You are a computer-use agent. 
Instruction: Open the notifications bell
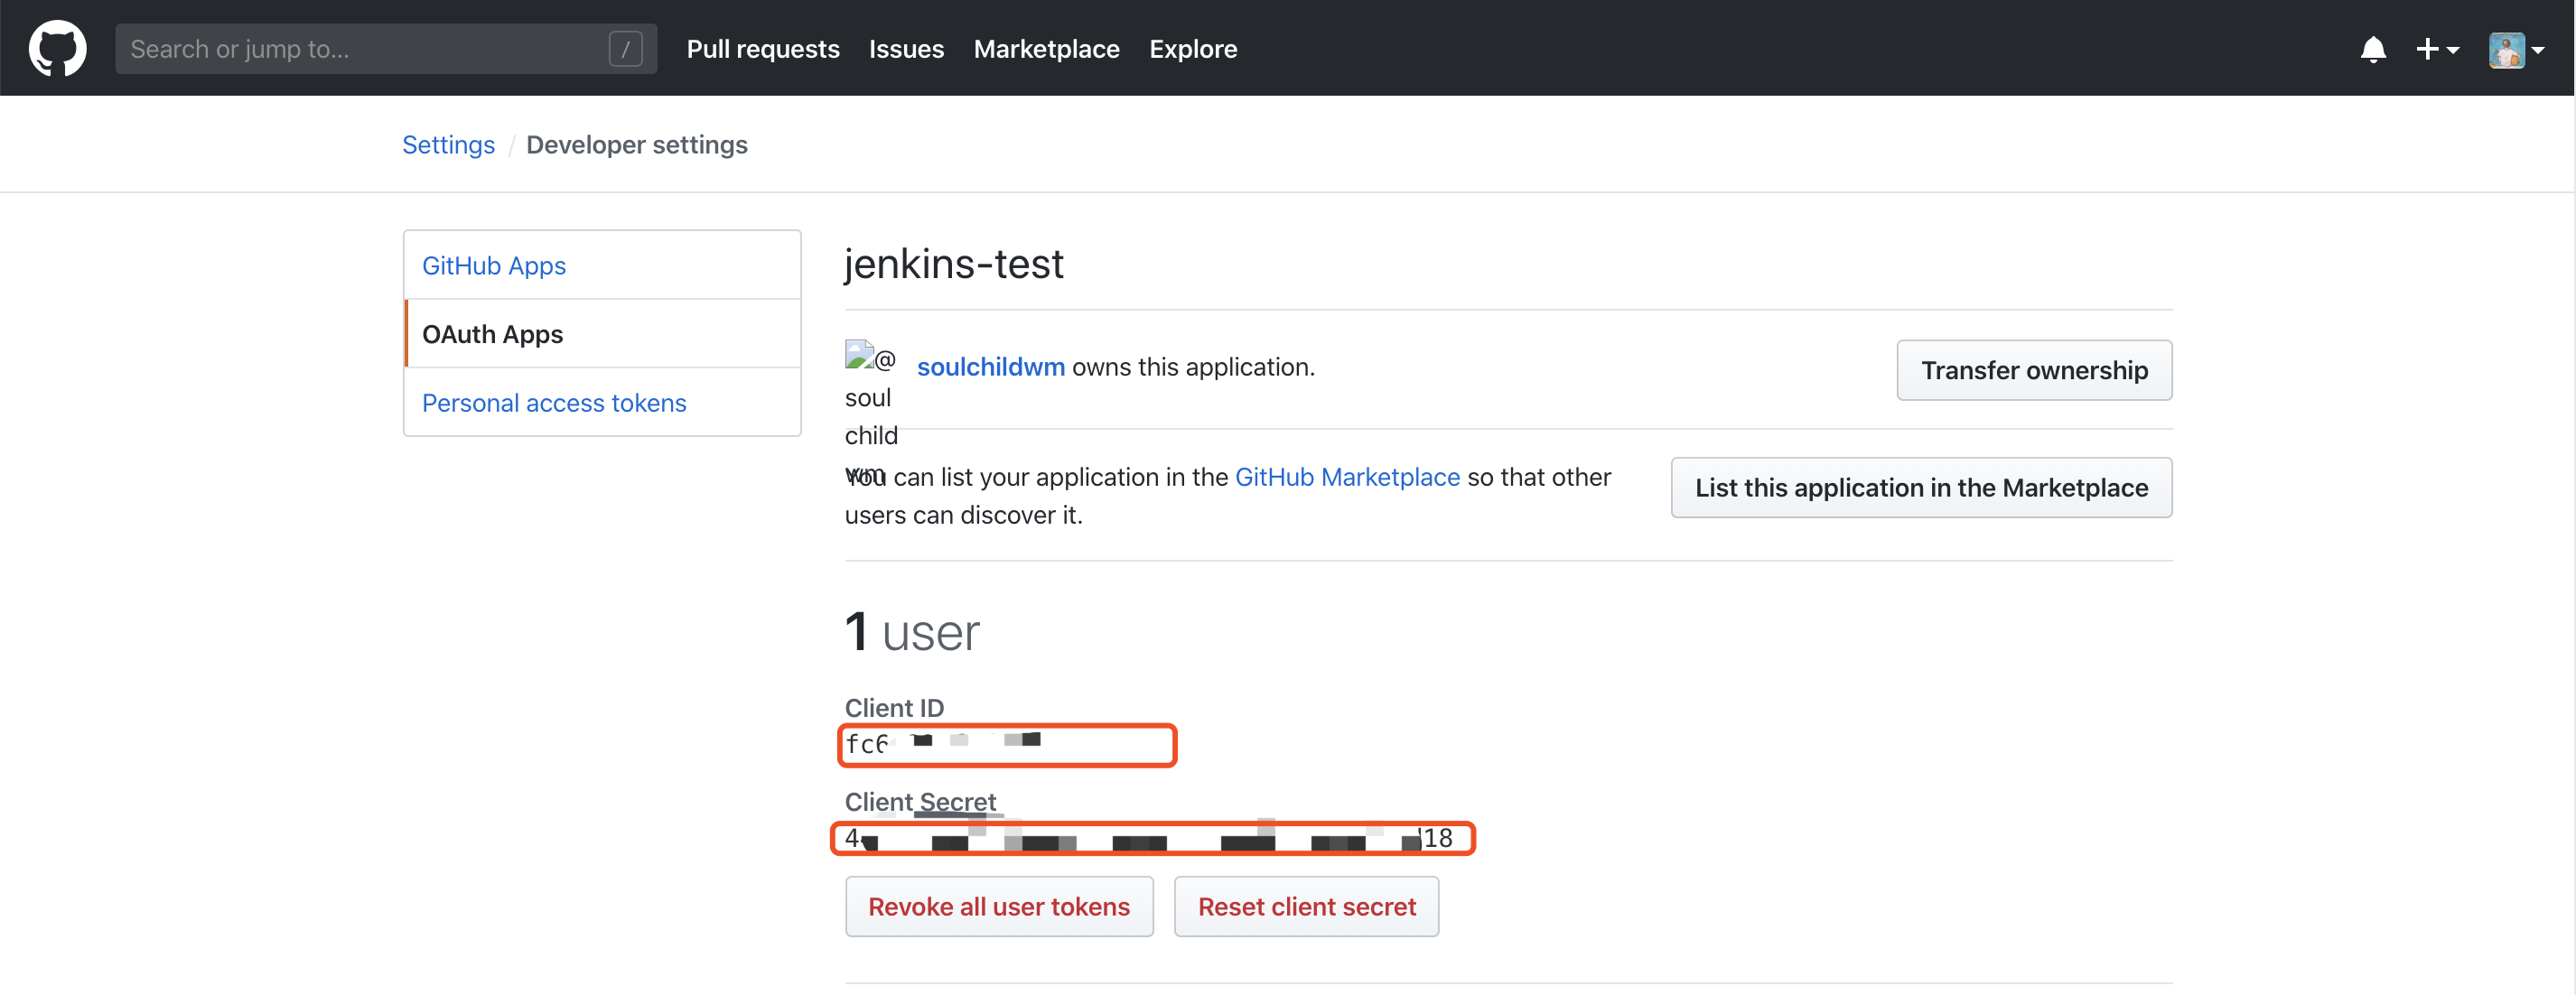click(2373, 49)
